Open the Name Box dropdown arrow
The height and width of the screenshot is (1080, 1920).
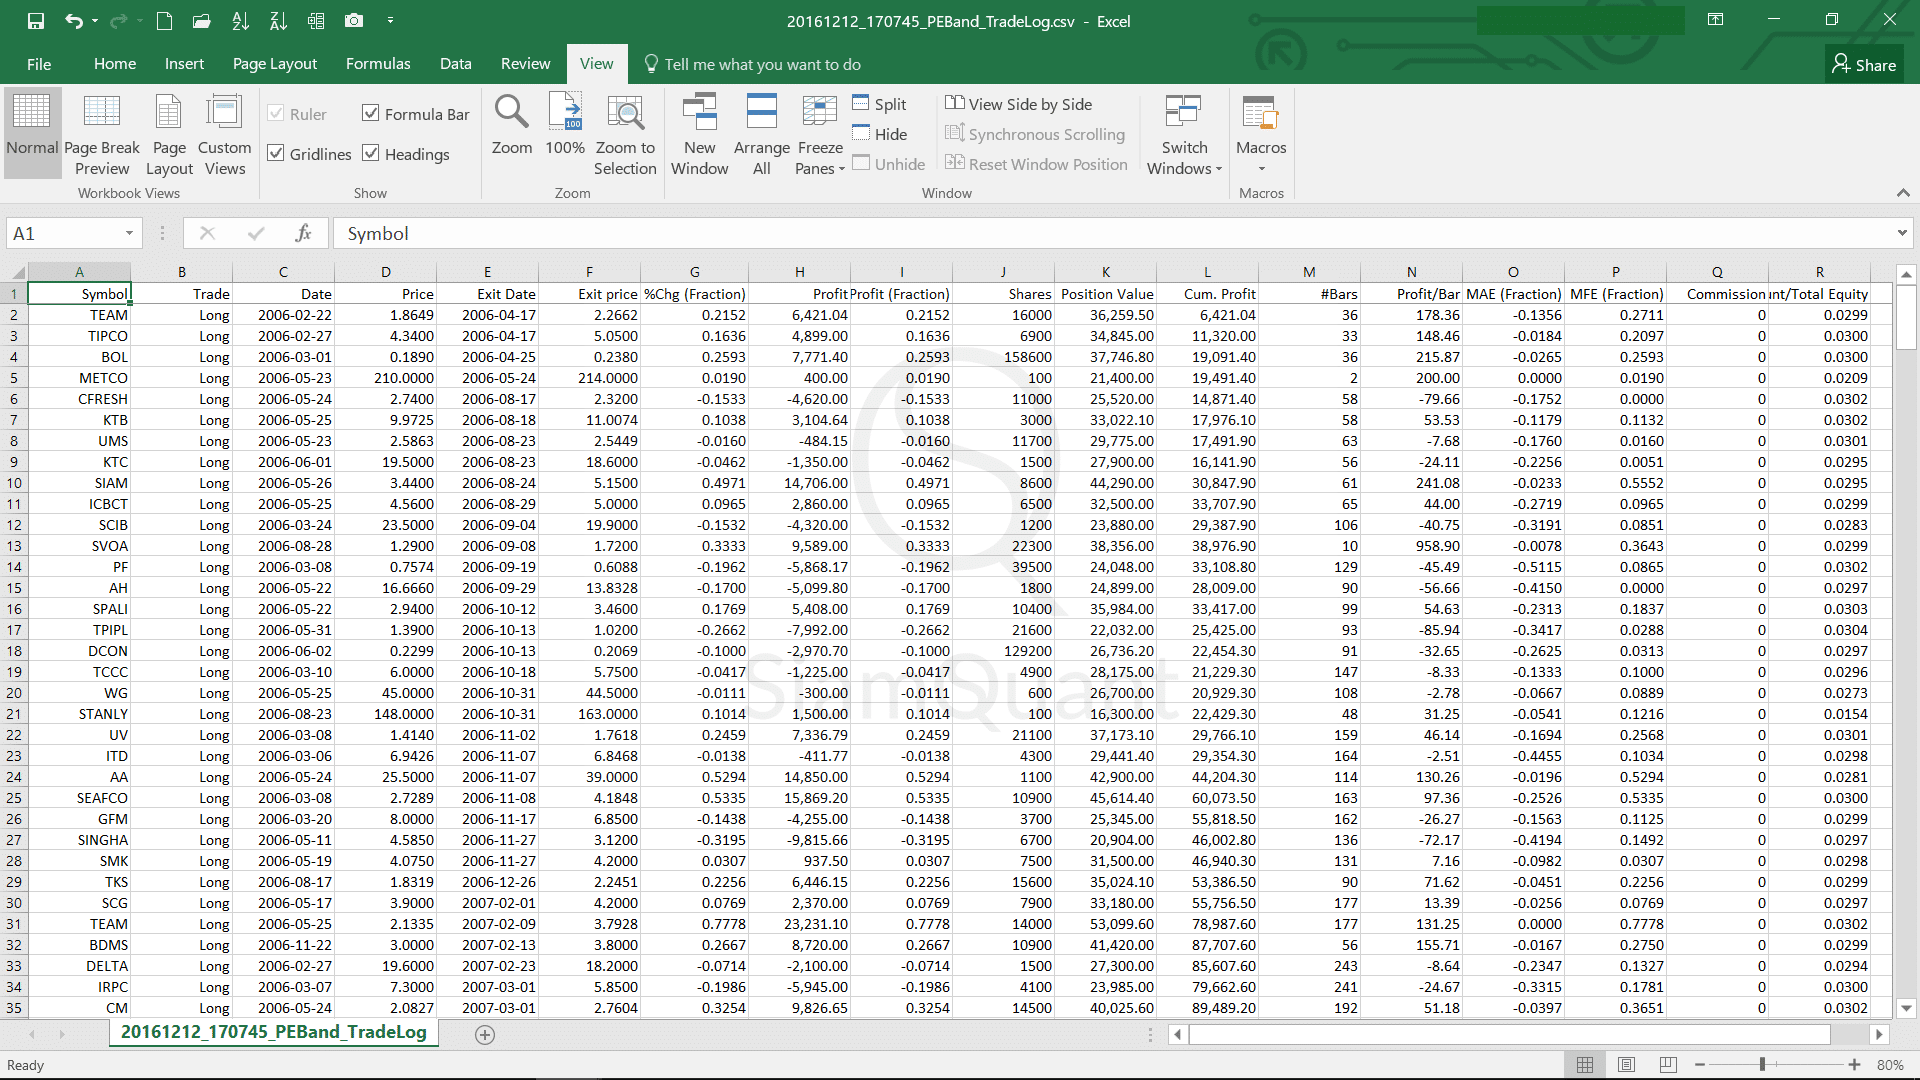click(129, 233)
